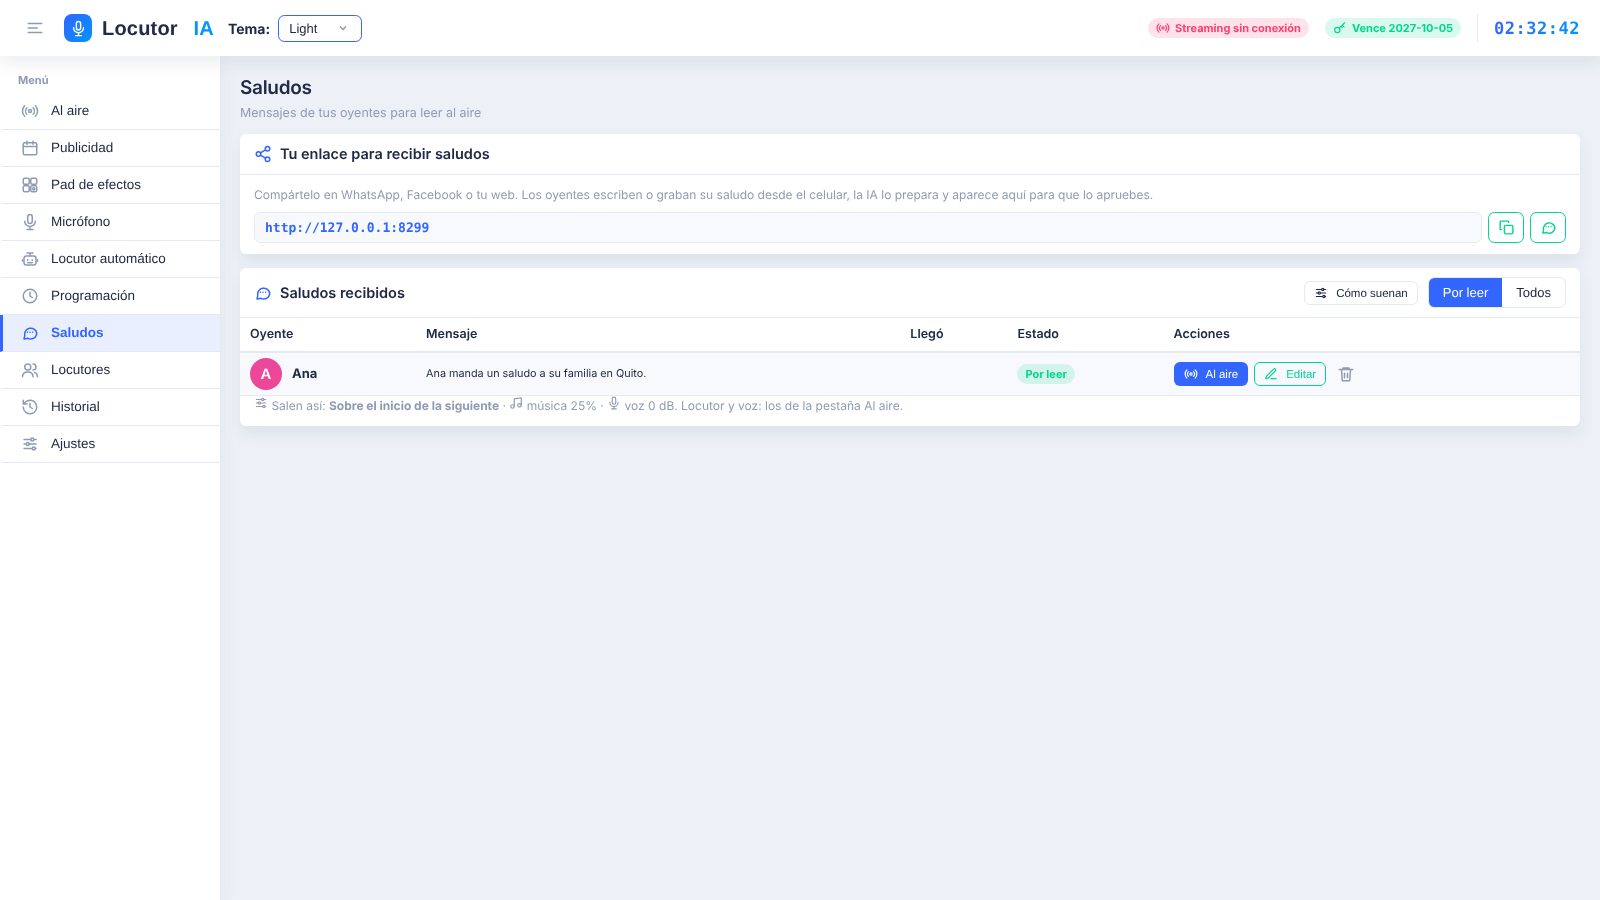
Task: Click the greetings URL field
Action: tap(867, 228)
